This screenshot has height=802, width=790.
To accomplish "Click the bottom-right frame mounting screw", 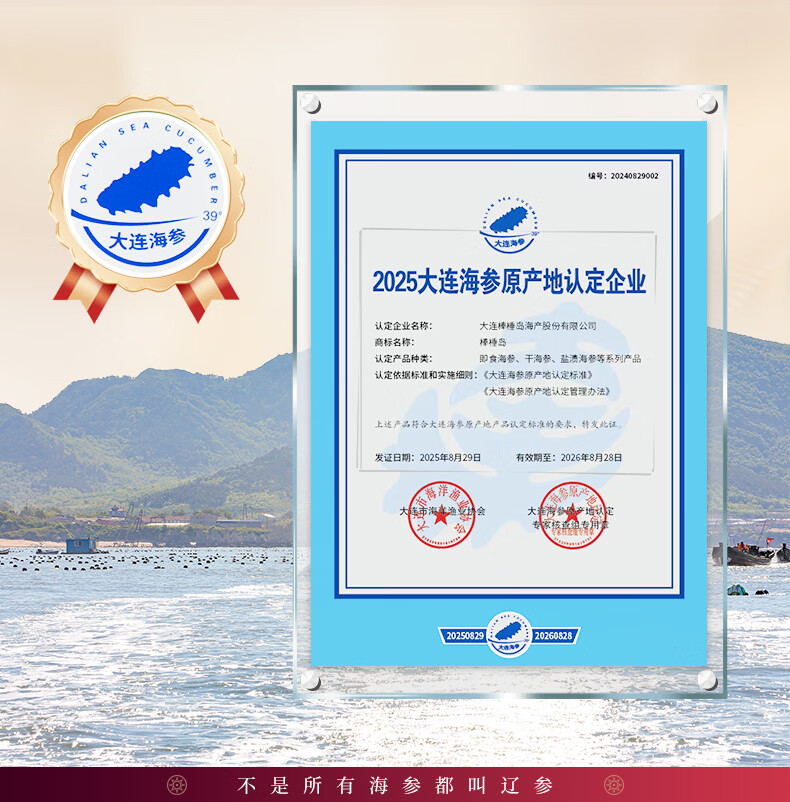I will click(707, 679).
